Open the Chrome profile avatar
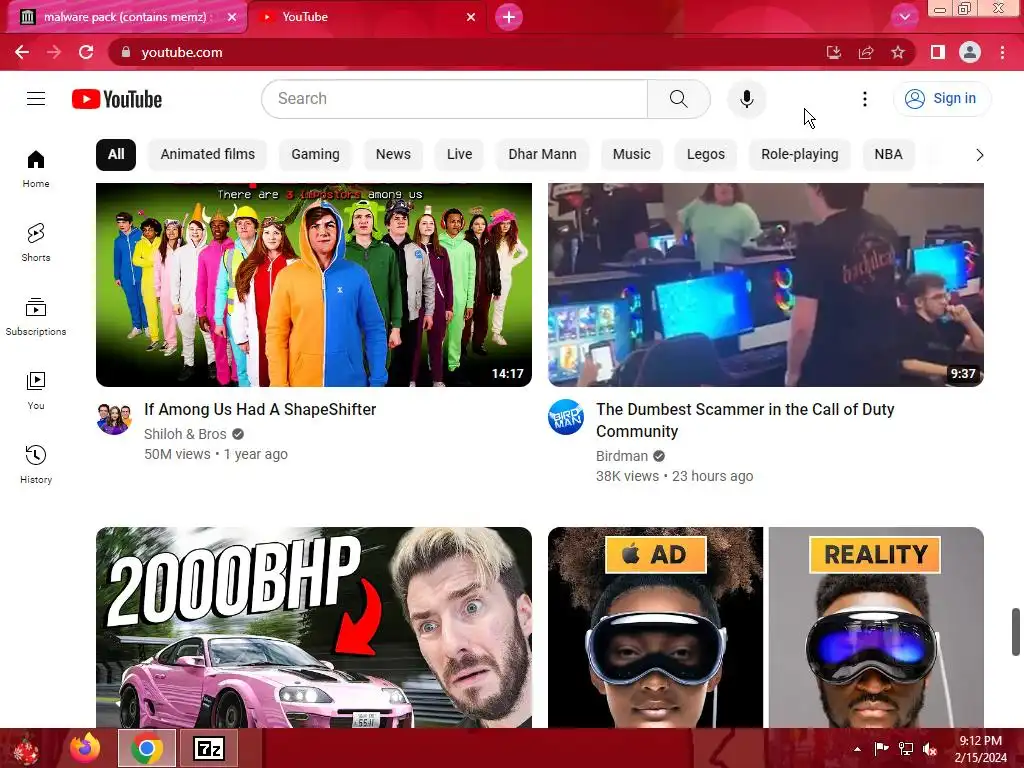This screenshot has width=1024, height=768. pos(970,52)
